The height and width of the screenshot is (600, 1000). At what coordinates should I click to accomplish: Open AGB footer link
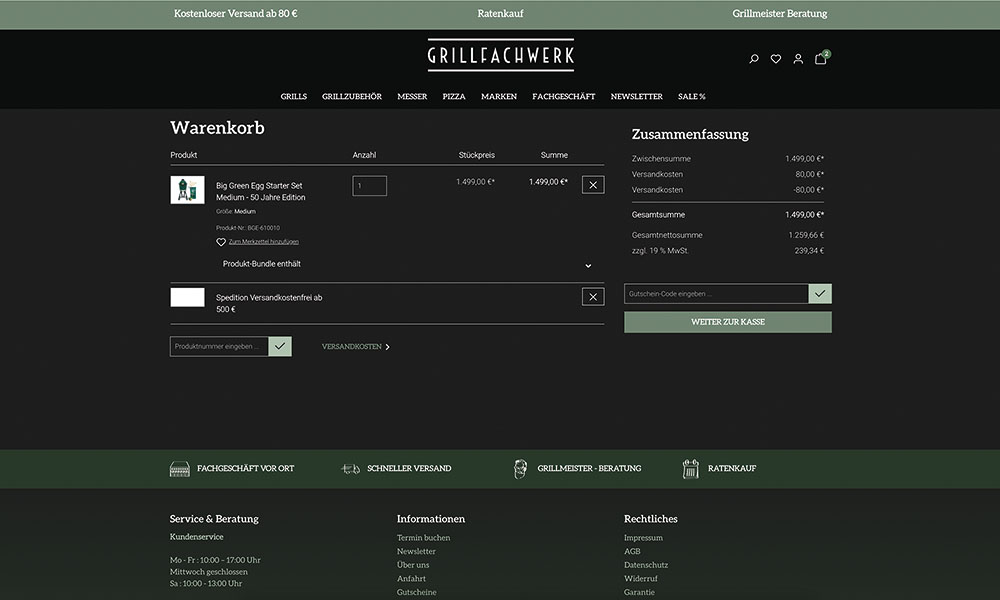click(x=632, y=551)
